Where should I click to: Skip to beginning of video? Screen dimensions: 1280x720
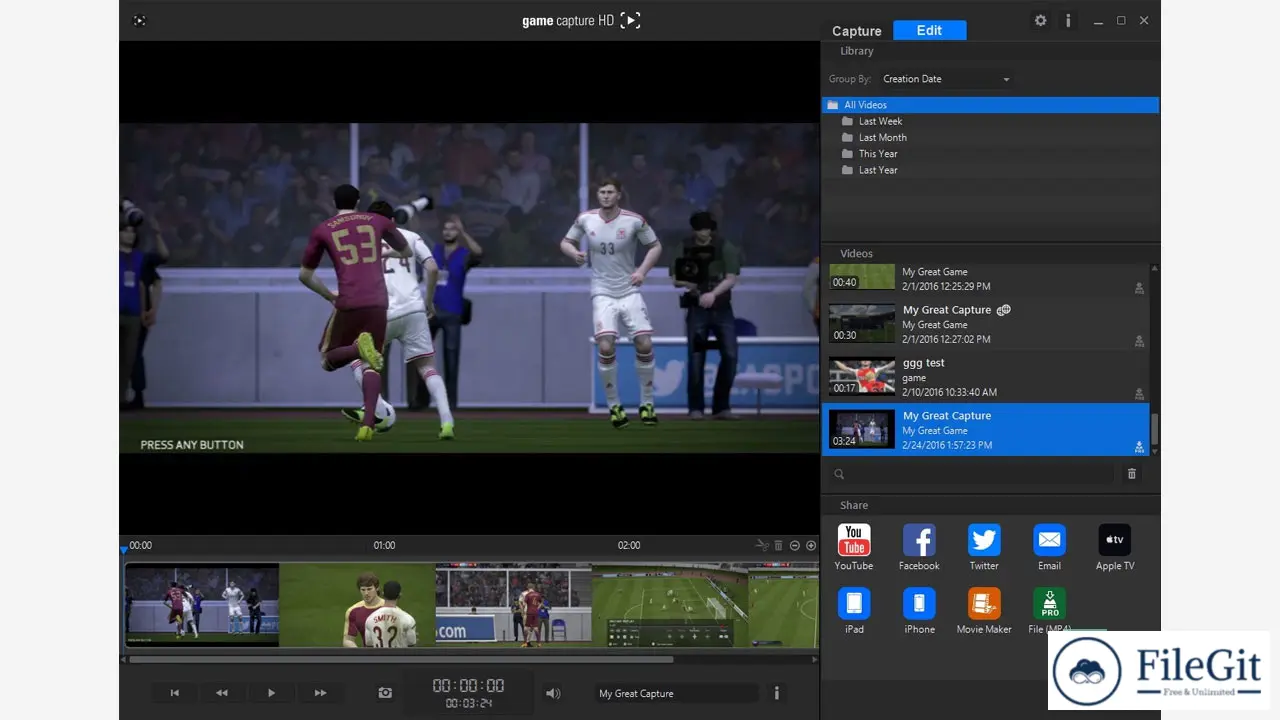tap(175, 692)
